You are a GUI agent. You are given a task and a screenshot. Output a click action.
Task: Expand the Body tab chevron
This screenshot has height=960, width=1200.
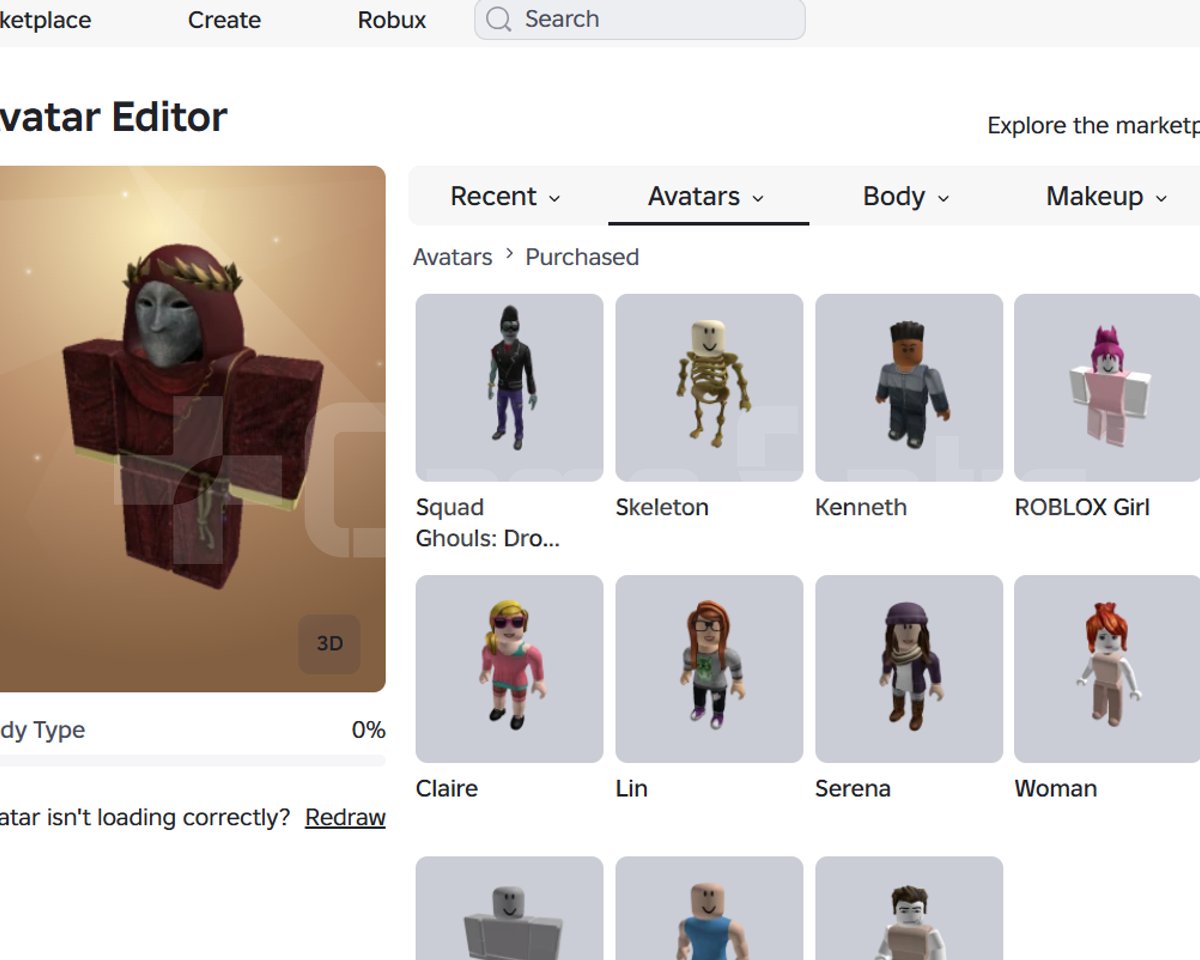942,198
